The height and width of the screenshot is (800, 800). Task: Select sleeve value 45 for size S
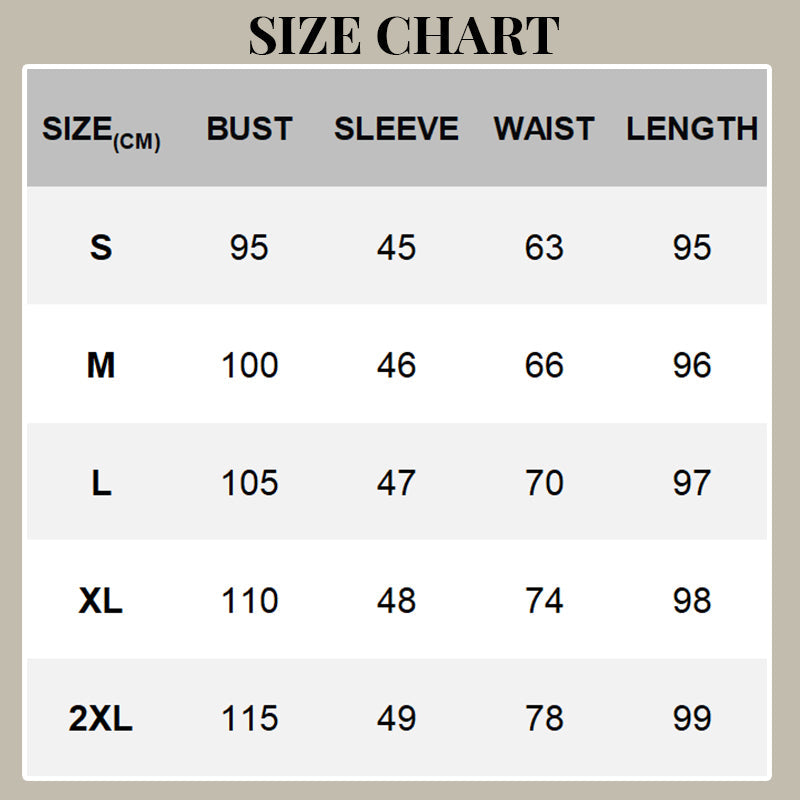(396, 247)
